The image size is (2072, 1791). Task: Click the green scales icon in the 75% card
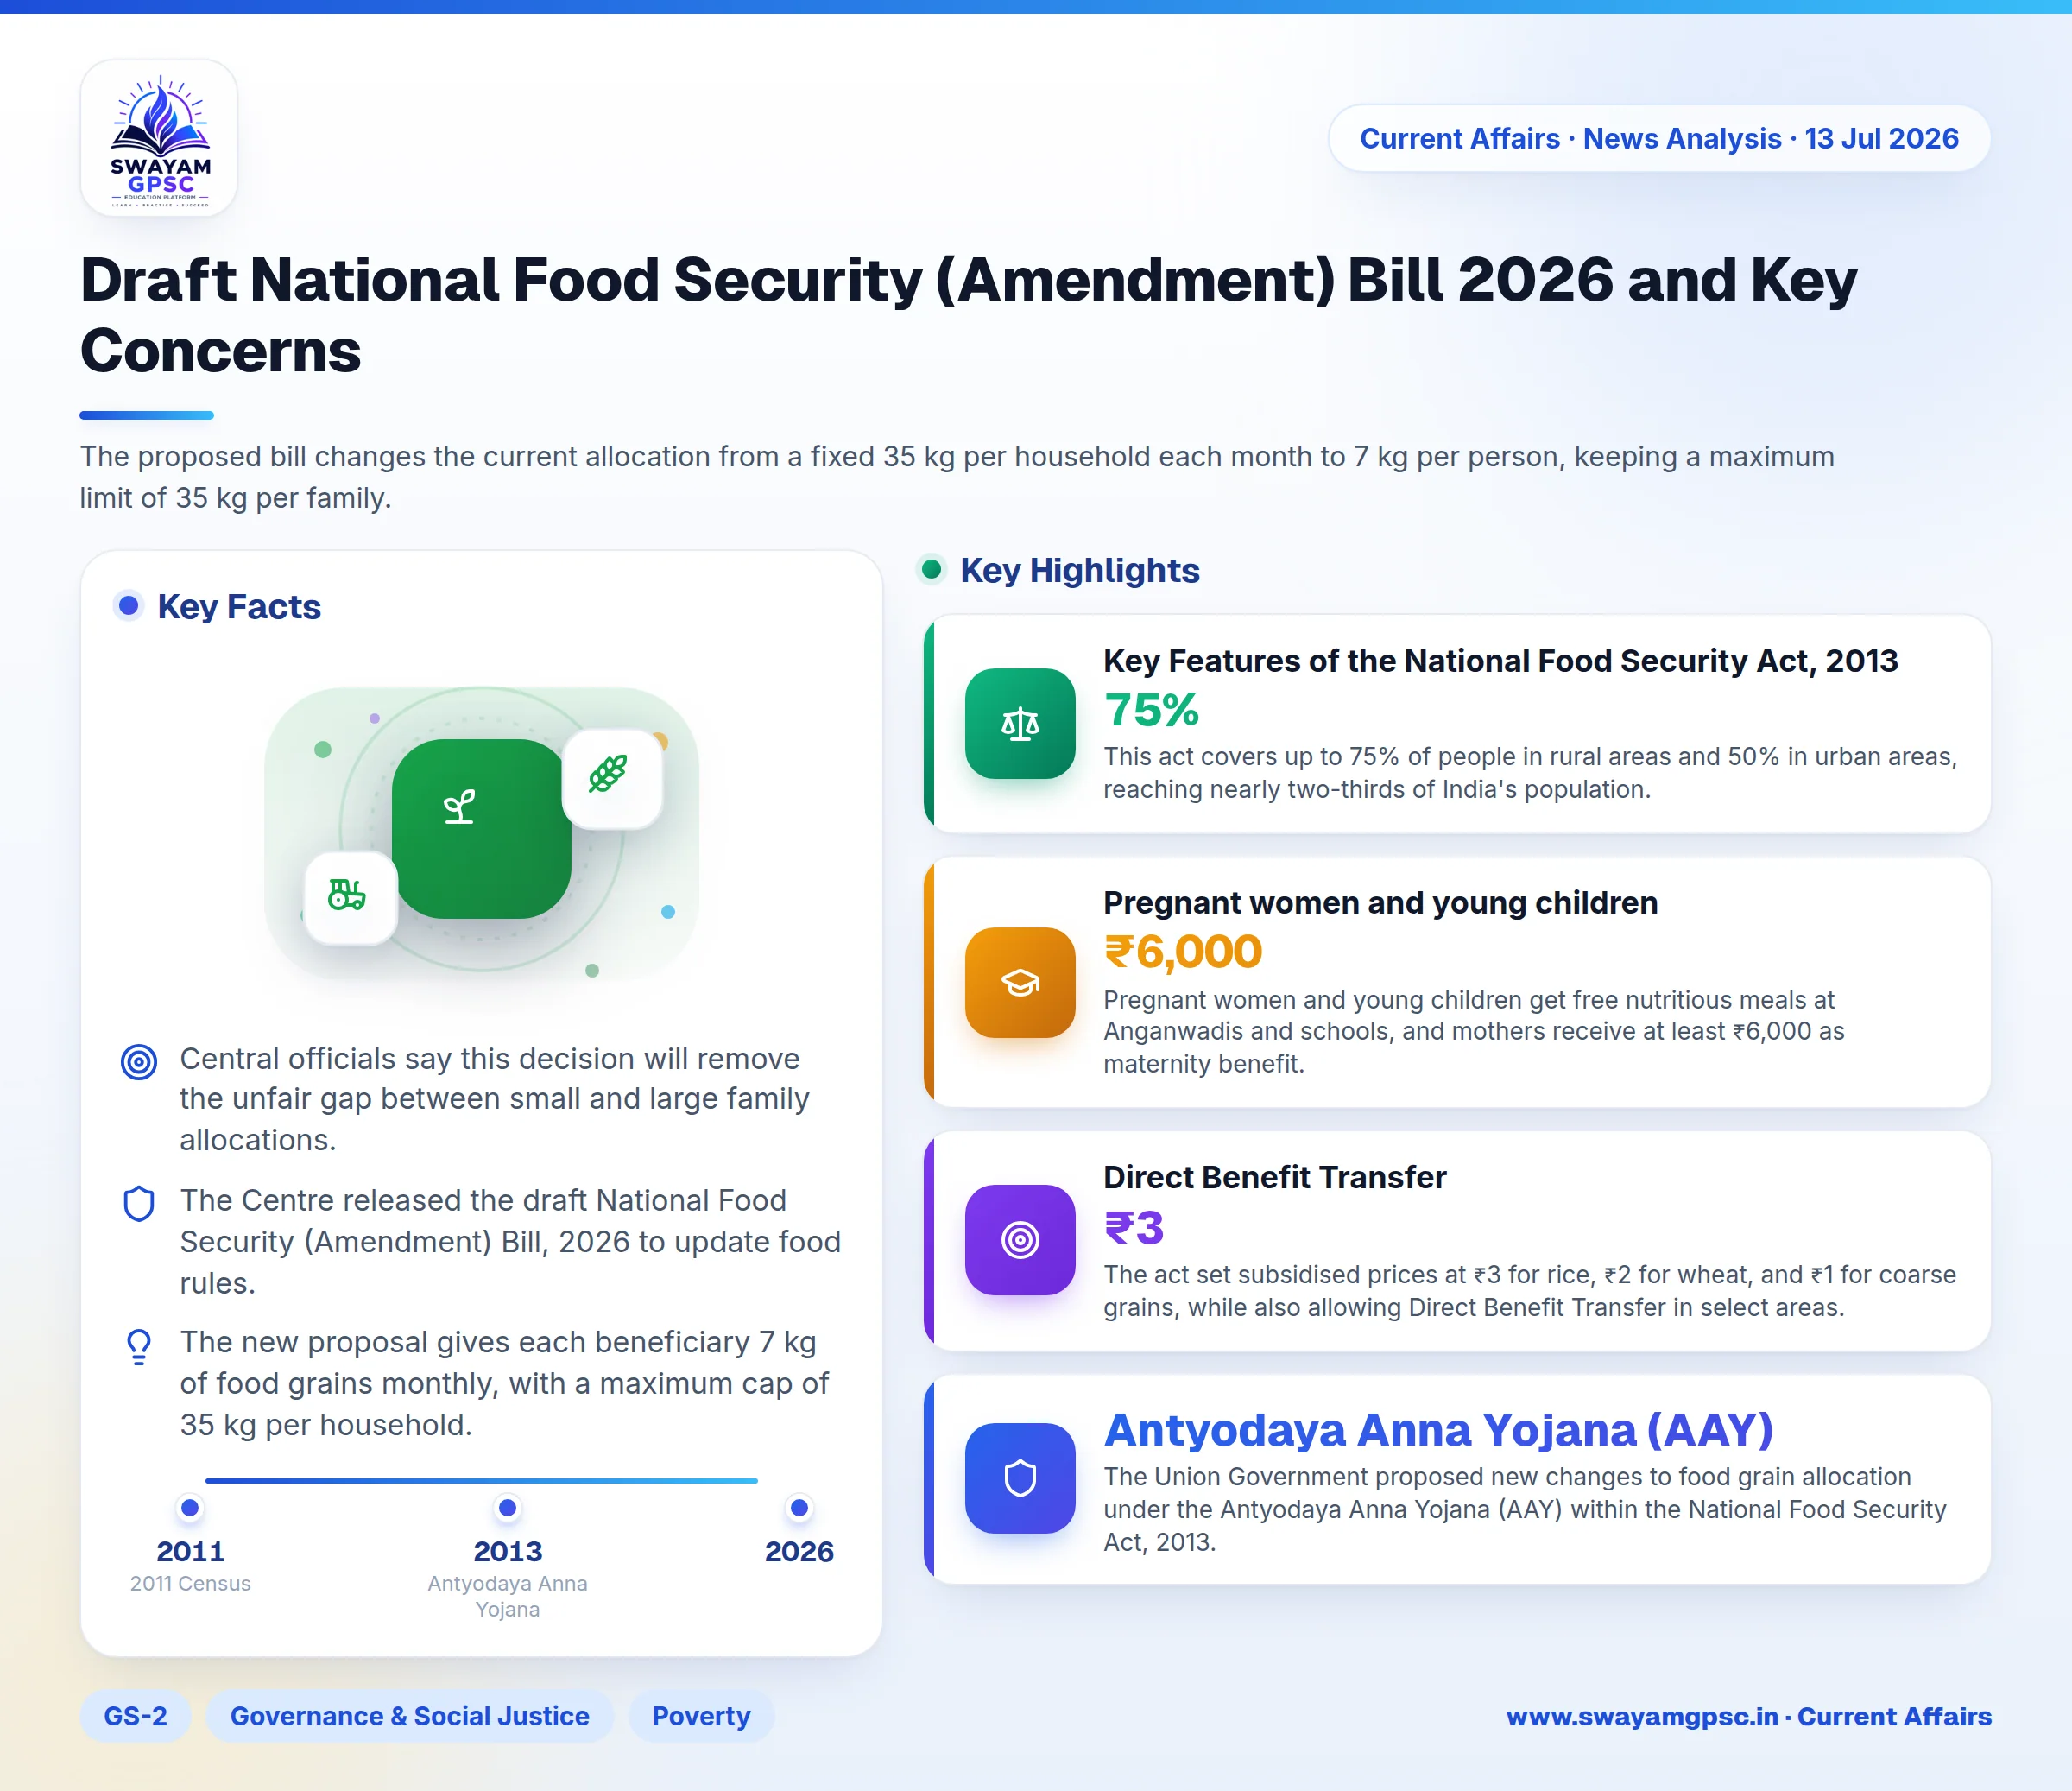[1020, 723]
